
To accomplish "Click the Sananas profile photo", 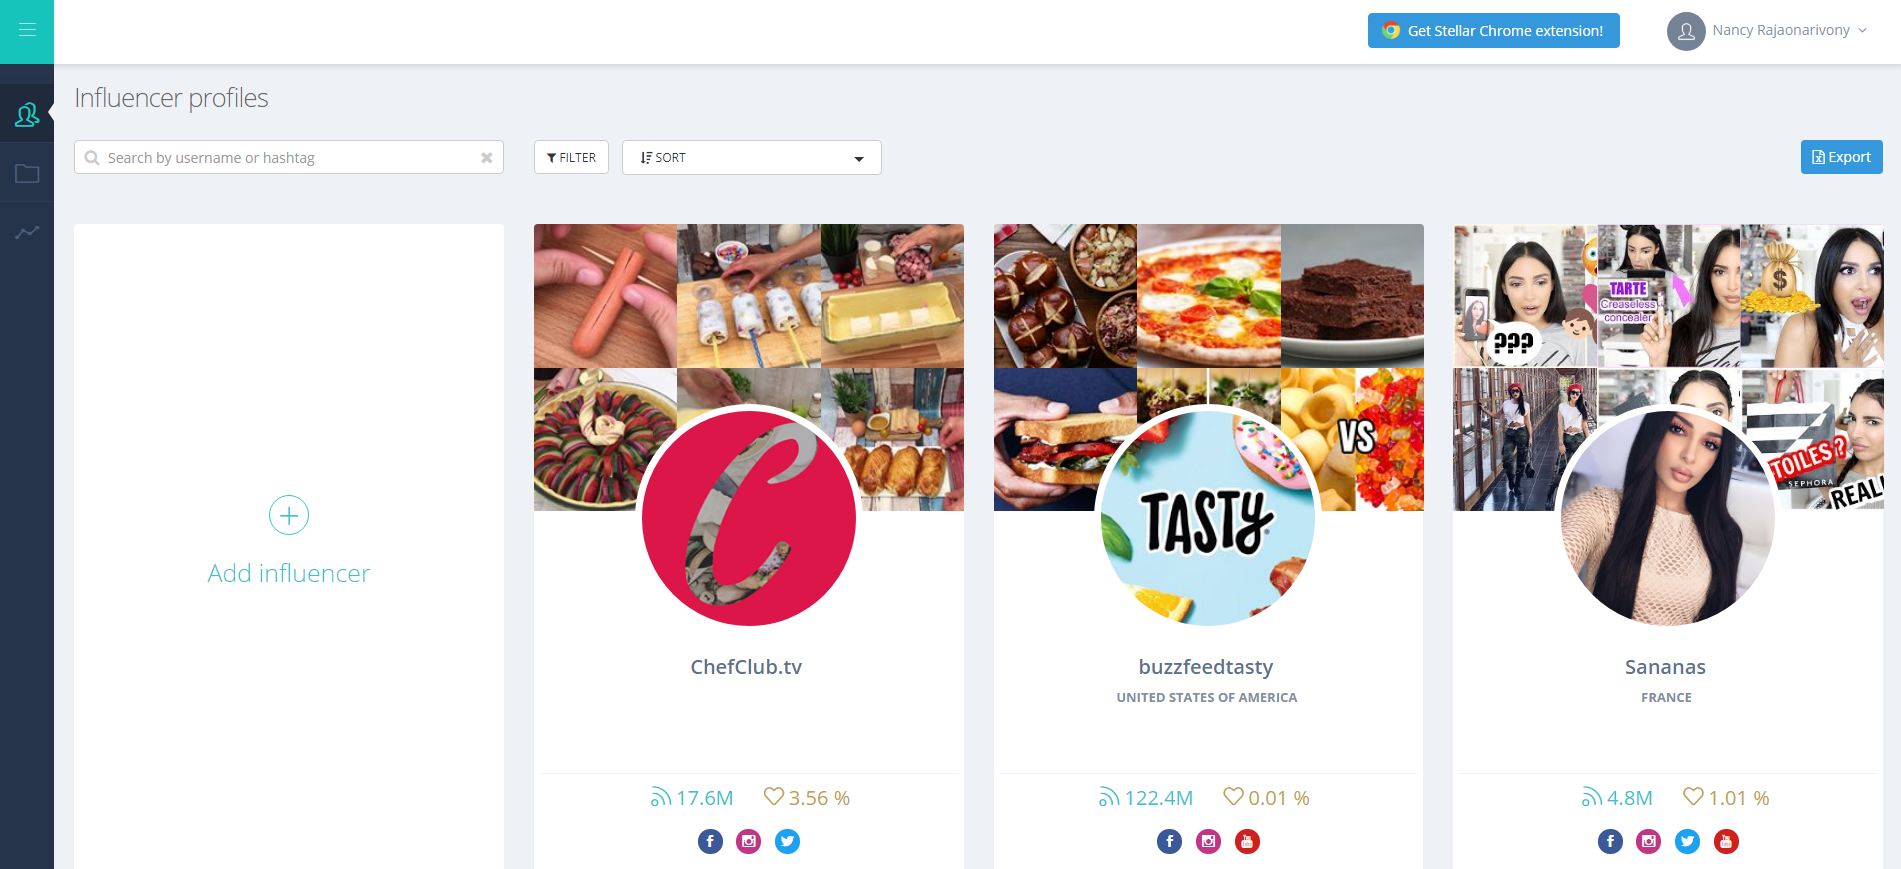I will (1667, 518).
